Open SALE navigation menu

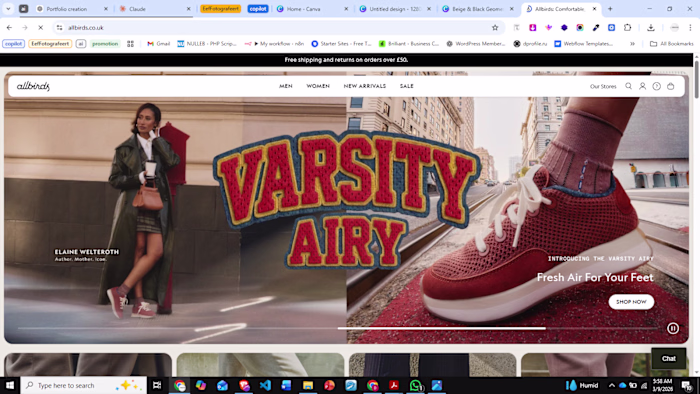(407, 86)
